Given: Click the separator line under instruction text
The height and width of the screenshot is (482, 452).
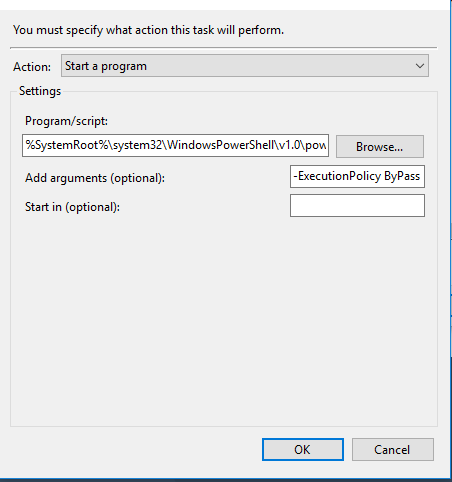Looking at the screenshot, I should point(223,48).
